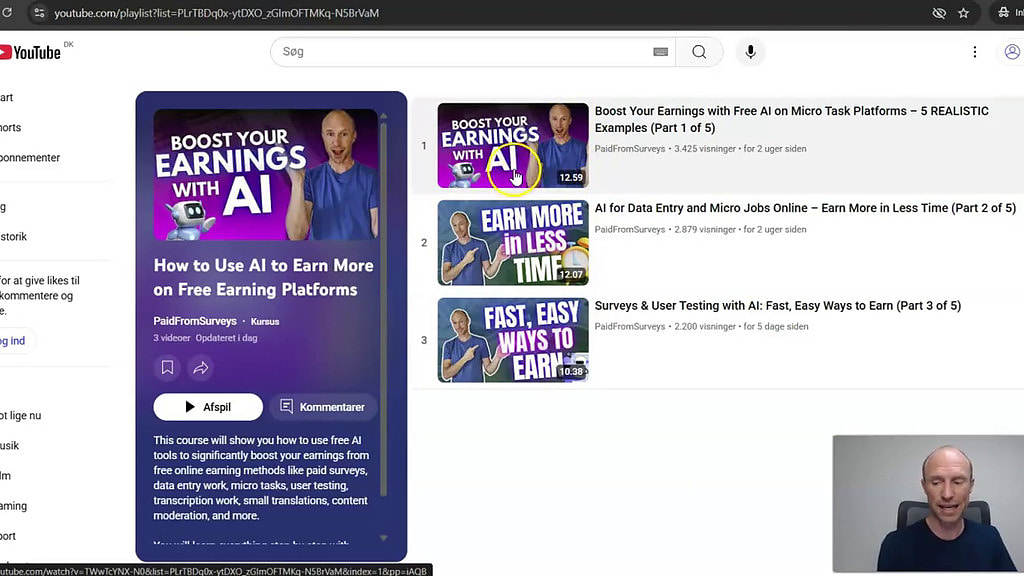Click the incognito icon in browser toolbar
1024x576 pixels.
pyautogui.click(x=1004, y=12)
